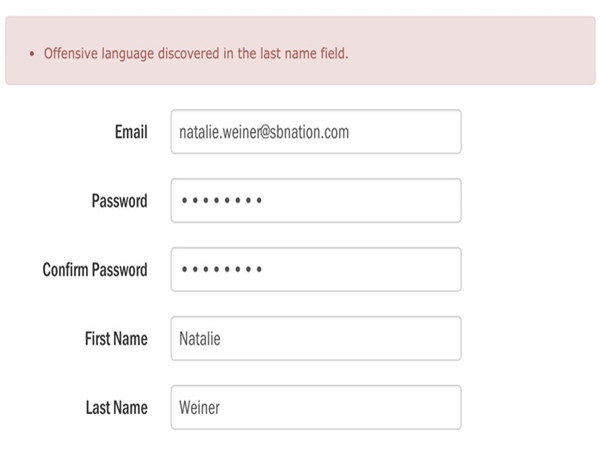Click the text 'Weiner' in Last Name field
600x450 pixels.
[x=199, y=408]
